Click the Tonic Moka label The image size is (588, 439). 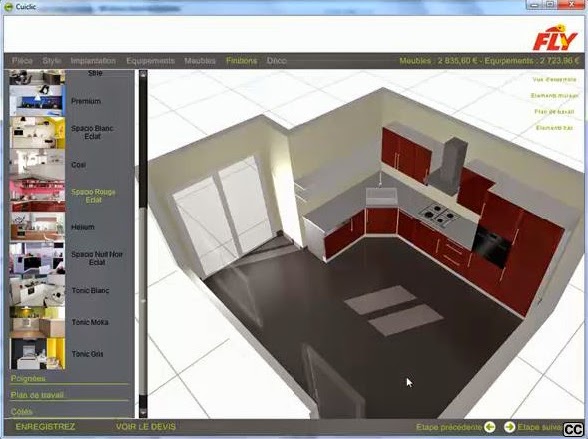coord(90,322)
